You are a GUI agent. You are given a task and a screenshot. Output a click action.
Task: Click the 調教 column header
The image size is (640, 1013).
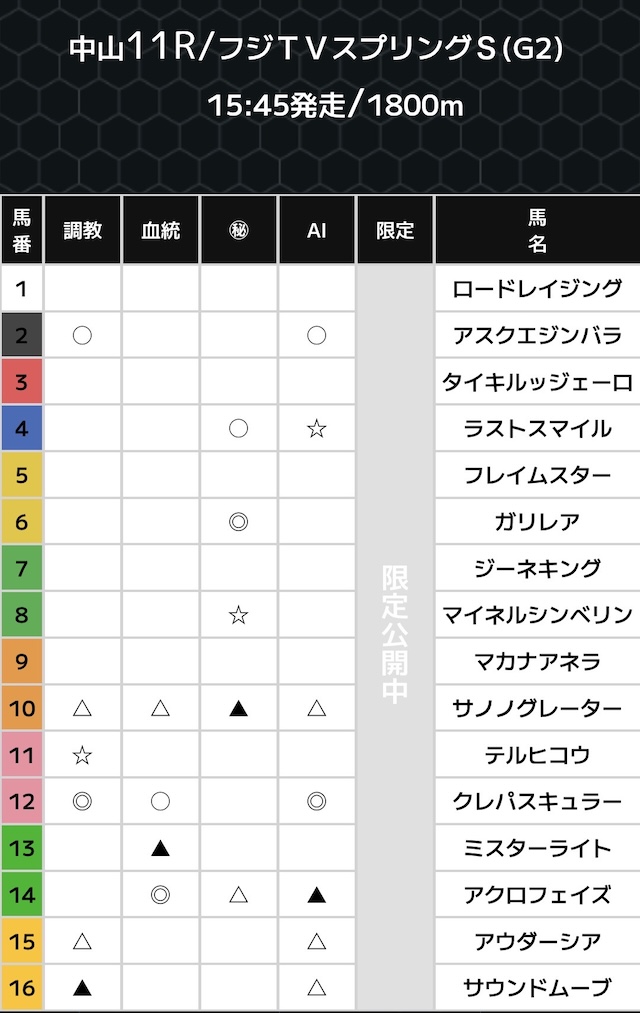(x=82, y=230)
